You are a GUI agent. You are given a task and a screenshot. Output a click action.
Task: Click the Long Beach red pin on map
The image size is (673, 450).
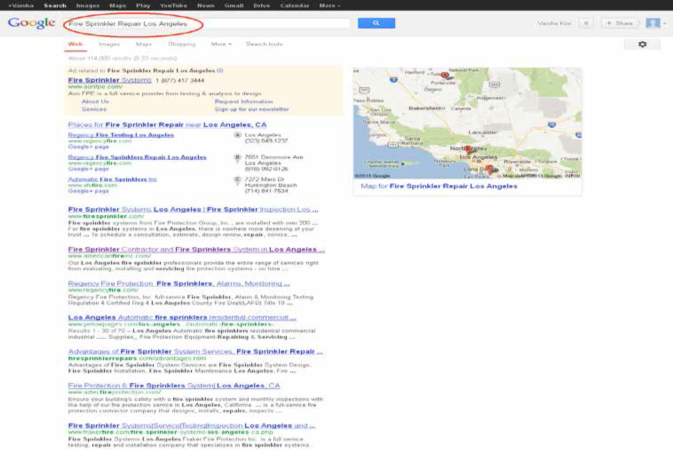tap(489, 168)
